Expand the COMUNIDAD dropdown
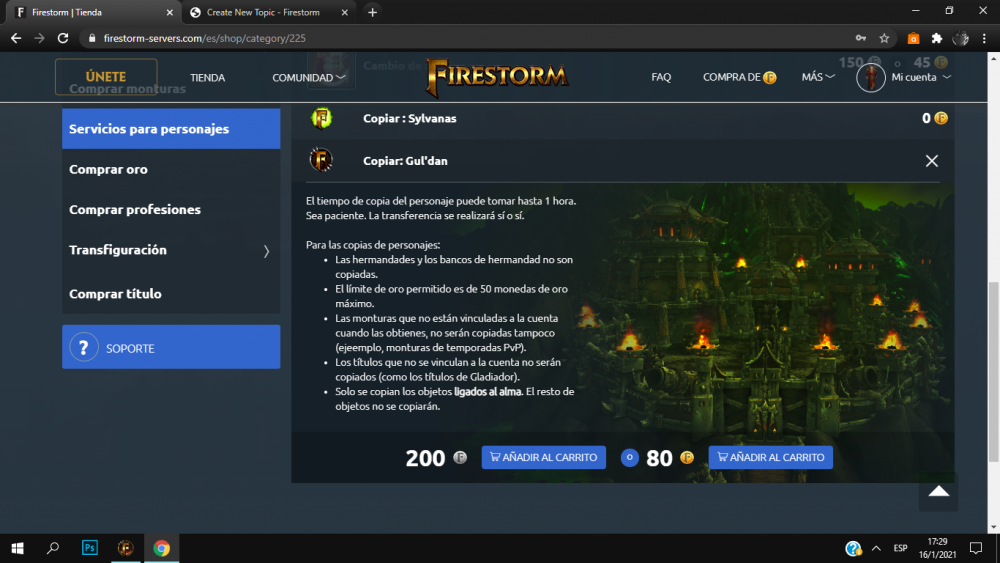 click(x=309, y=77)
